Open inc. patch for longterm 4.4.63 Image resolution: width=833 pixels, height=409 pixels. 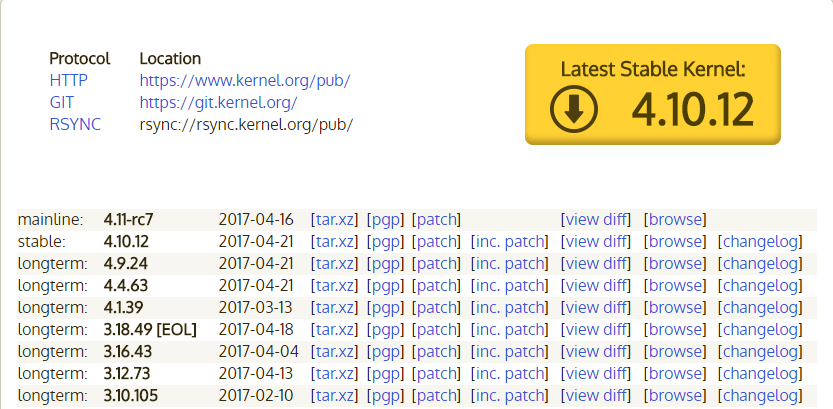[510, 285]
